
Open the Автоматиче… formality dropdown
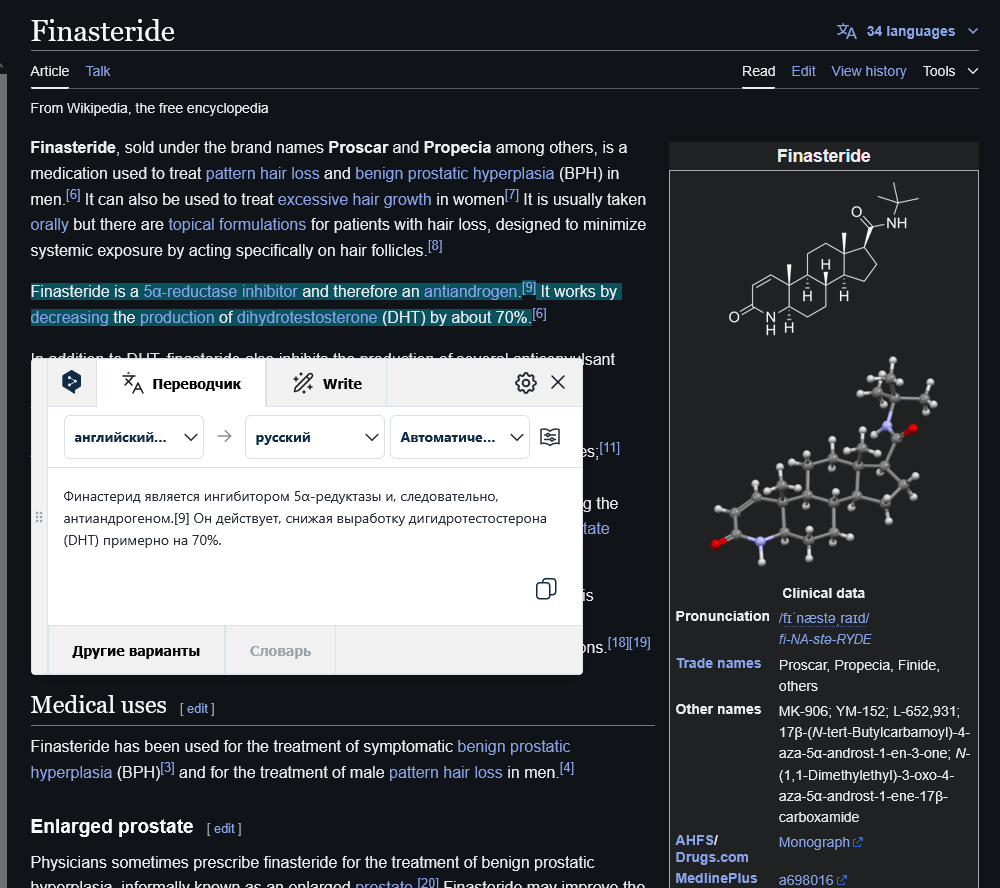tap(460, 437)
